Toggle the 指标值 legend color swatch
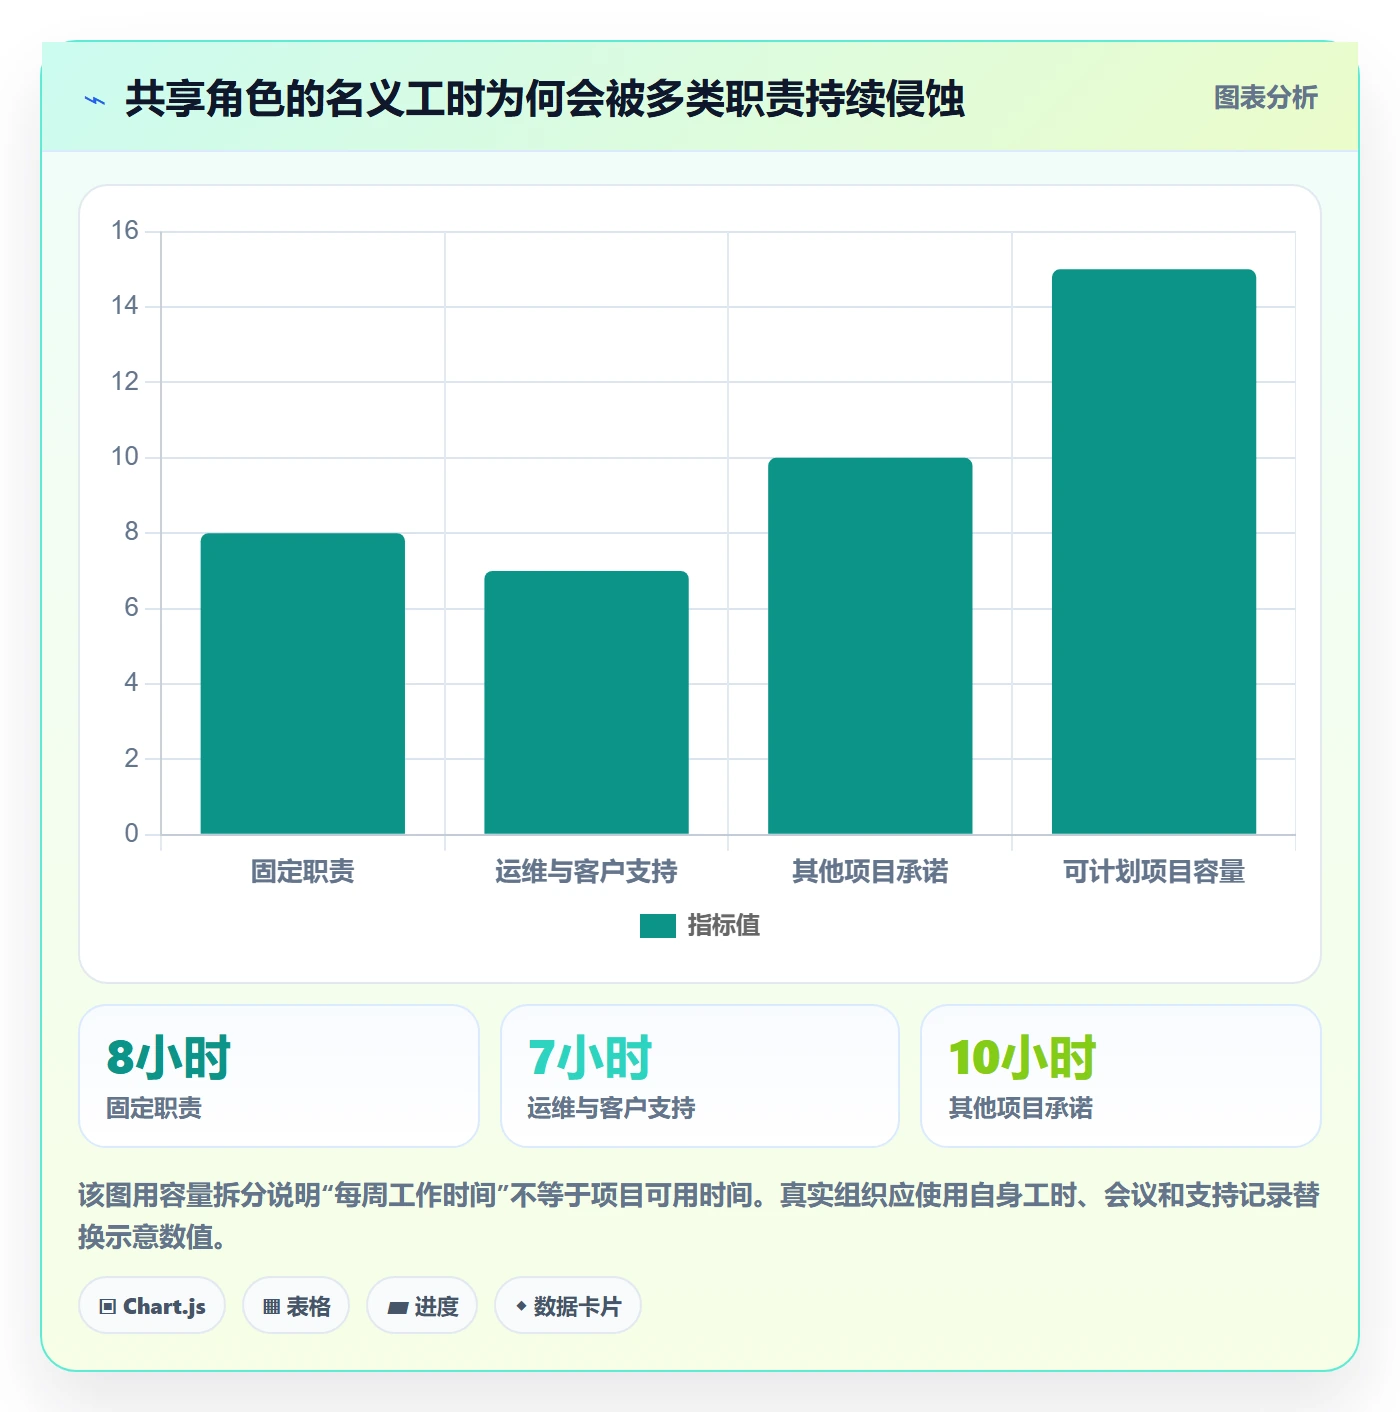This screenshot has height=1412, width=1400. coord(657,926)
